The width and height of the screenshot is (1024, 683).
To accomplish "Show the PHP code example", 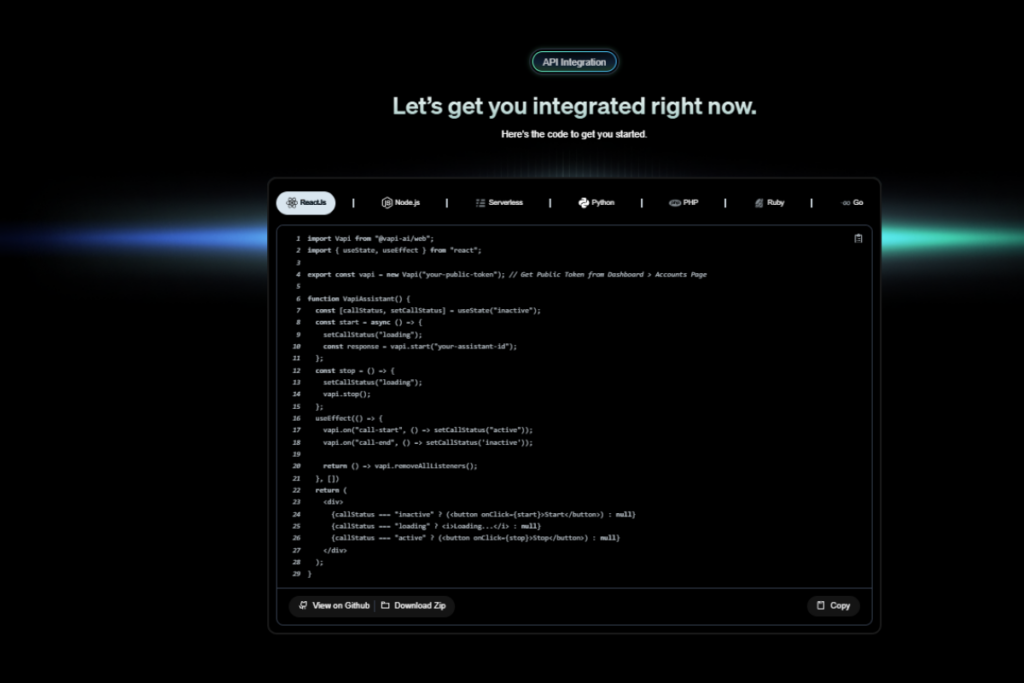I will [x=684, y=202].
